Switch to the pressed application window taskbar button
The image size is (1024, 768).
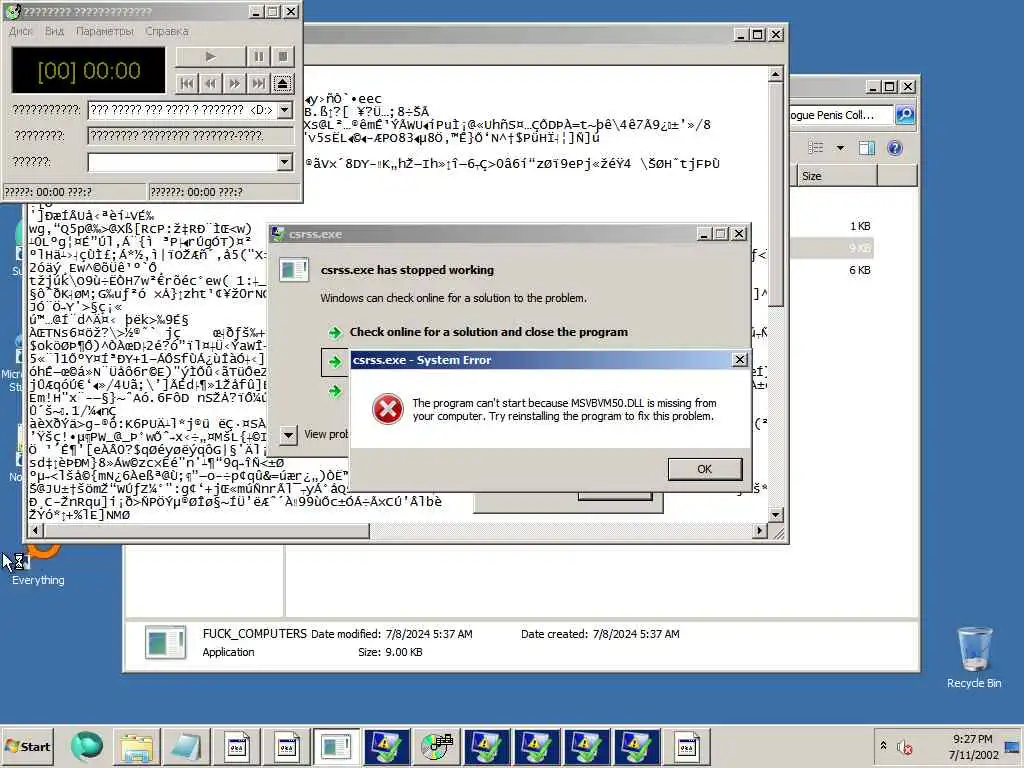336,747
